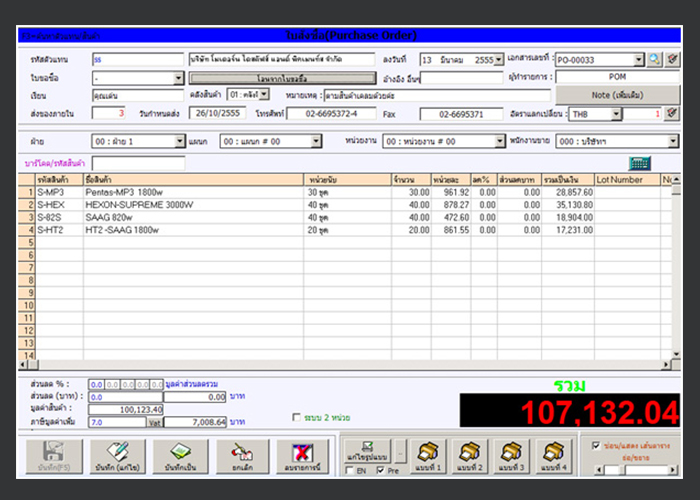Click the attention field on the warehouse row
700x500 pixels.
point(138,95)
